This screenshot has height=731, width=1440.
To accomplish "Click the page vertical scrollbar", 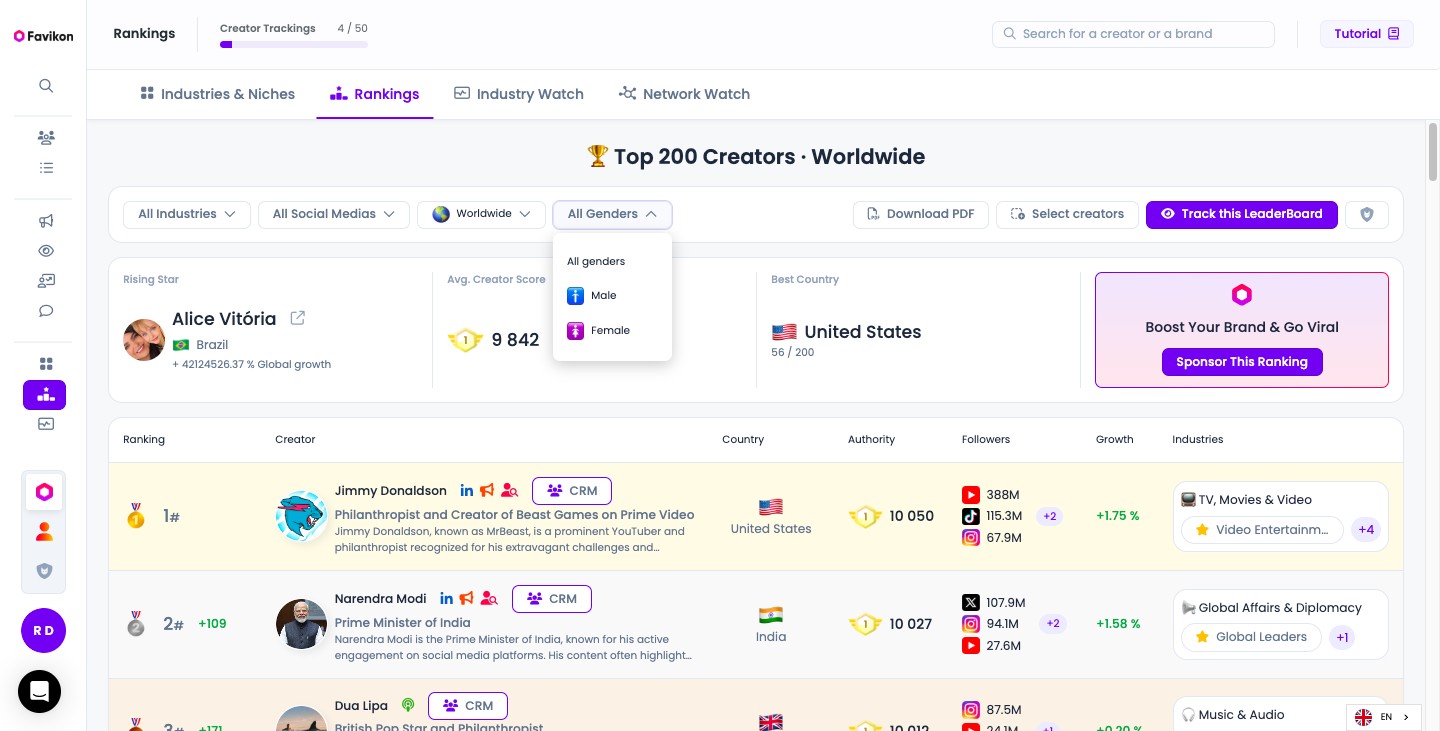I will (x=1432, y=150).
